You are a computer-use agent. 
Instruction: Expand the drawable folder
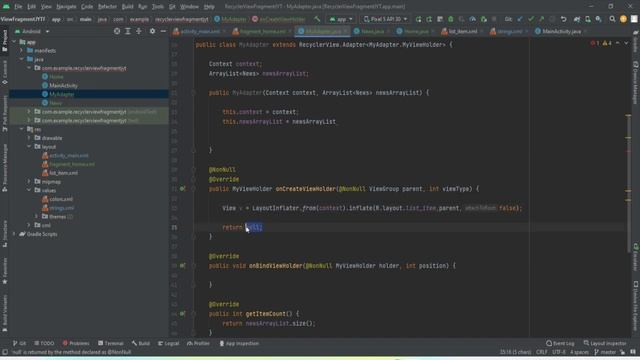[29, 138]
